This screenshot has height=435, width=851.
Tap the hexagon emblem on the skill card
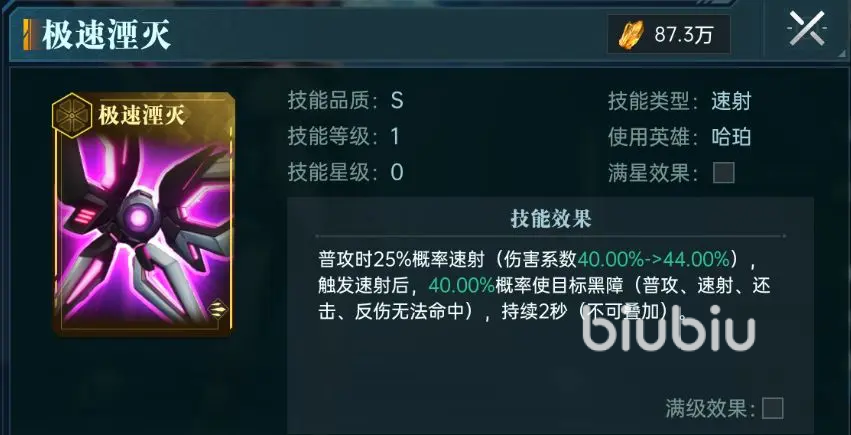(72, 115)
